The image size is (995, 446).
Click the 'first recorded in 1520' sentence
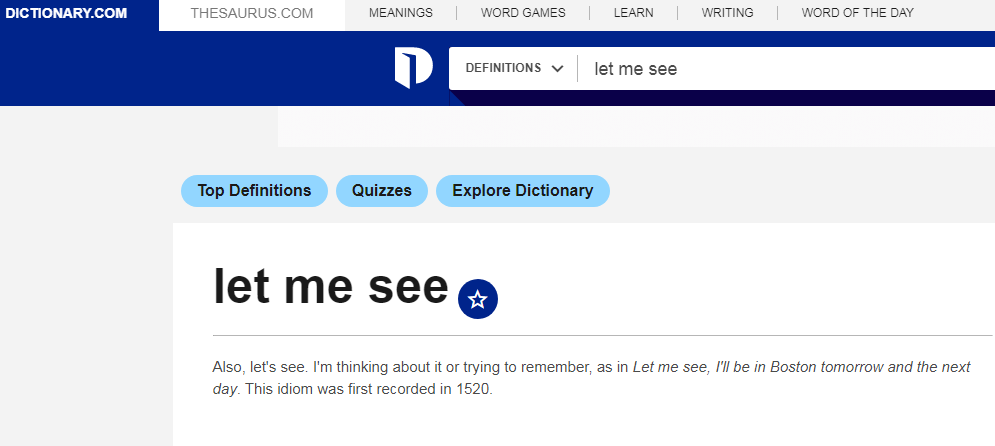point(369,389)
